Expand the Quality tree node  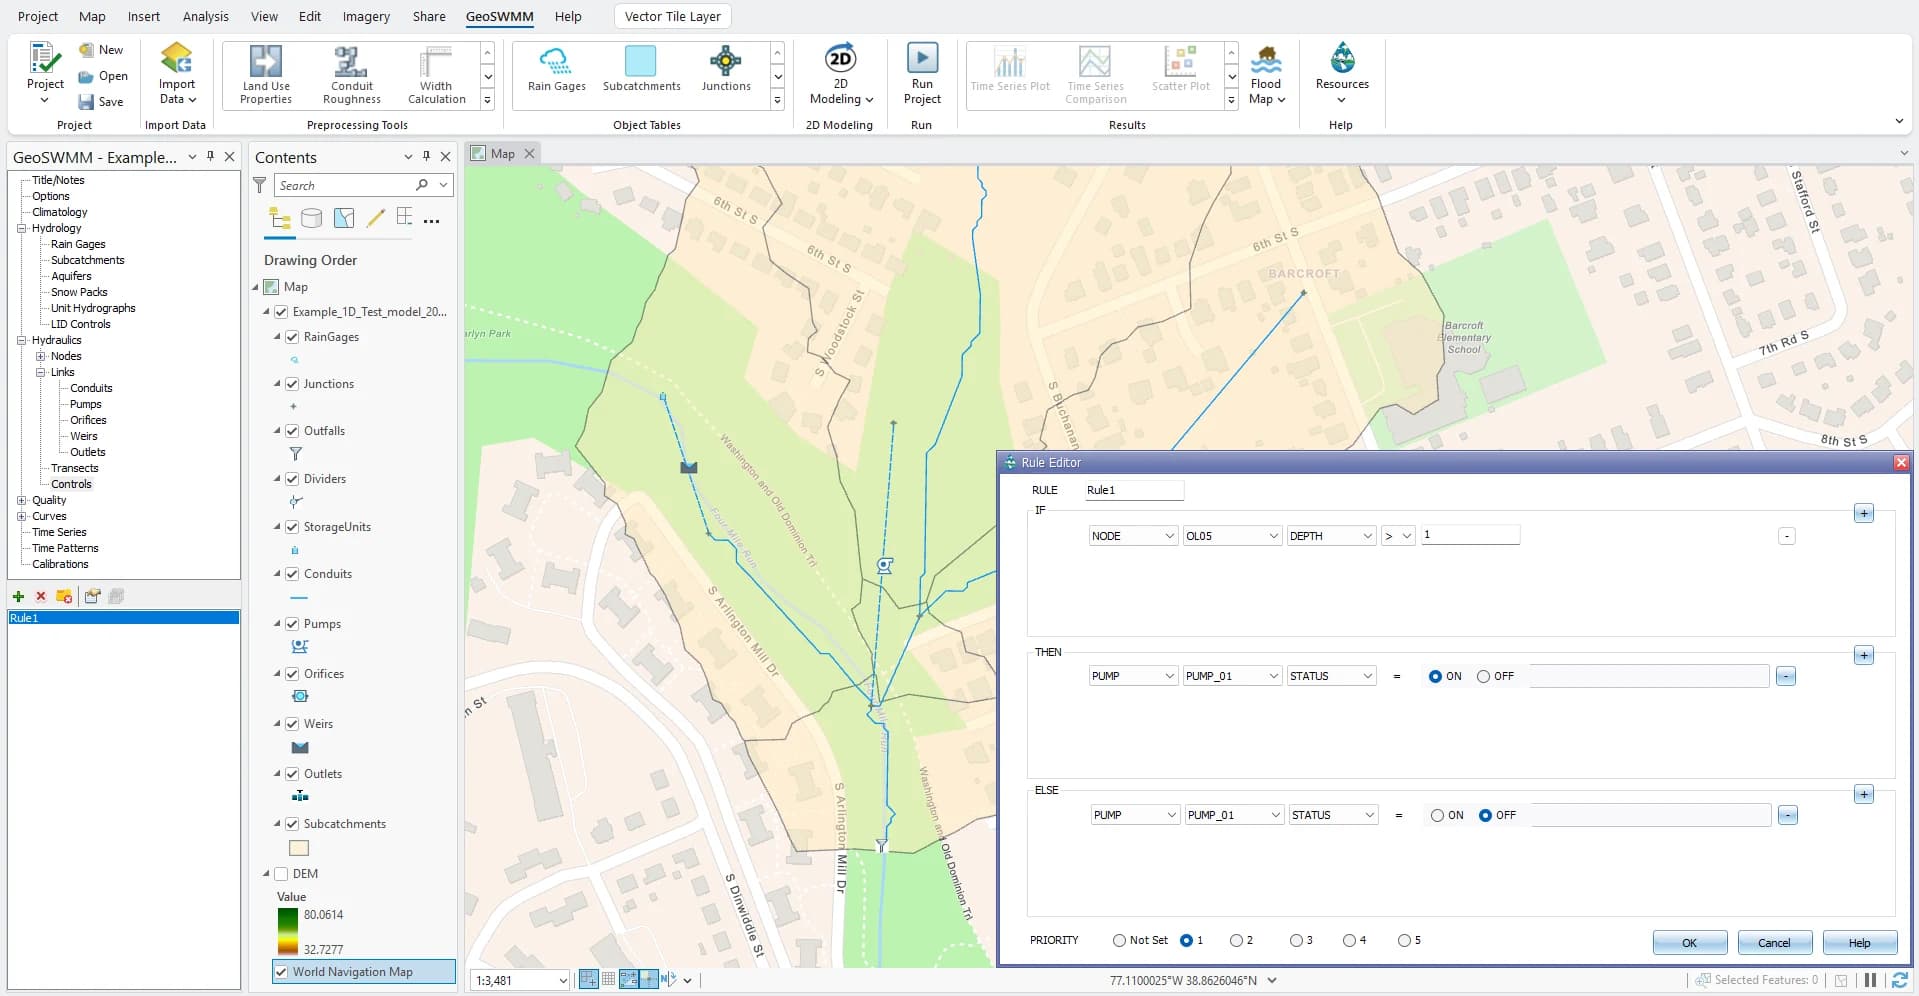22,500
